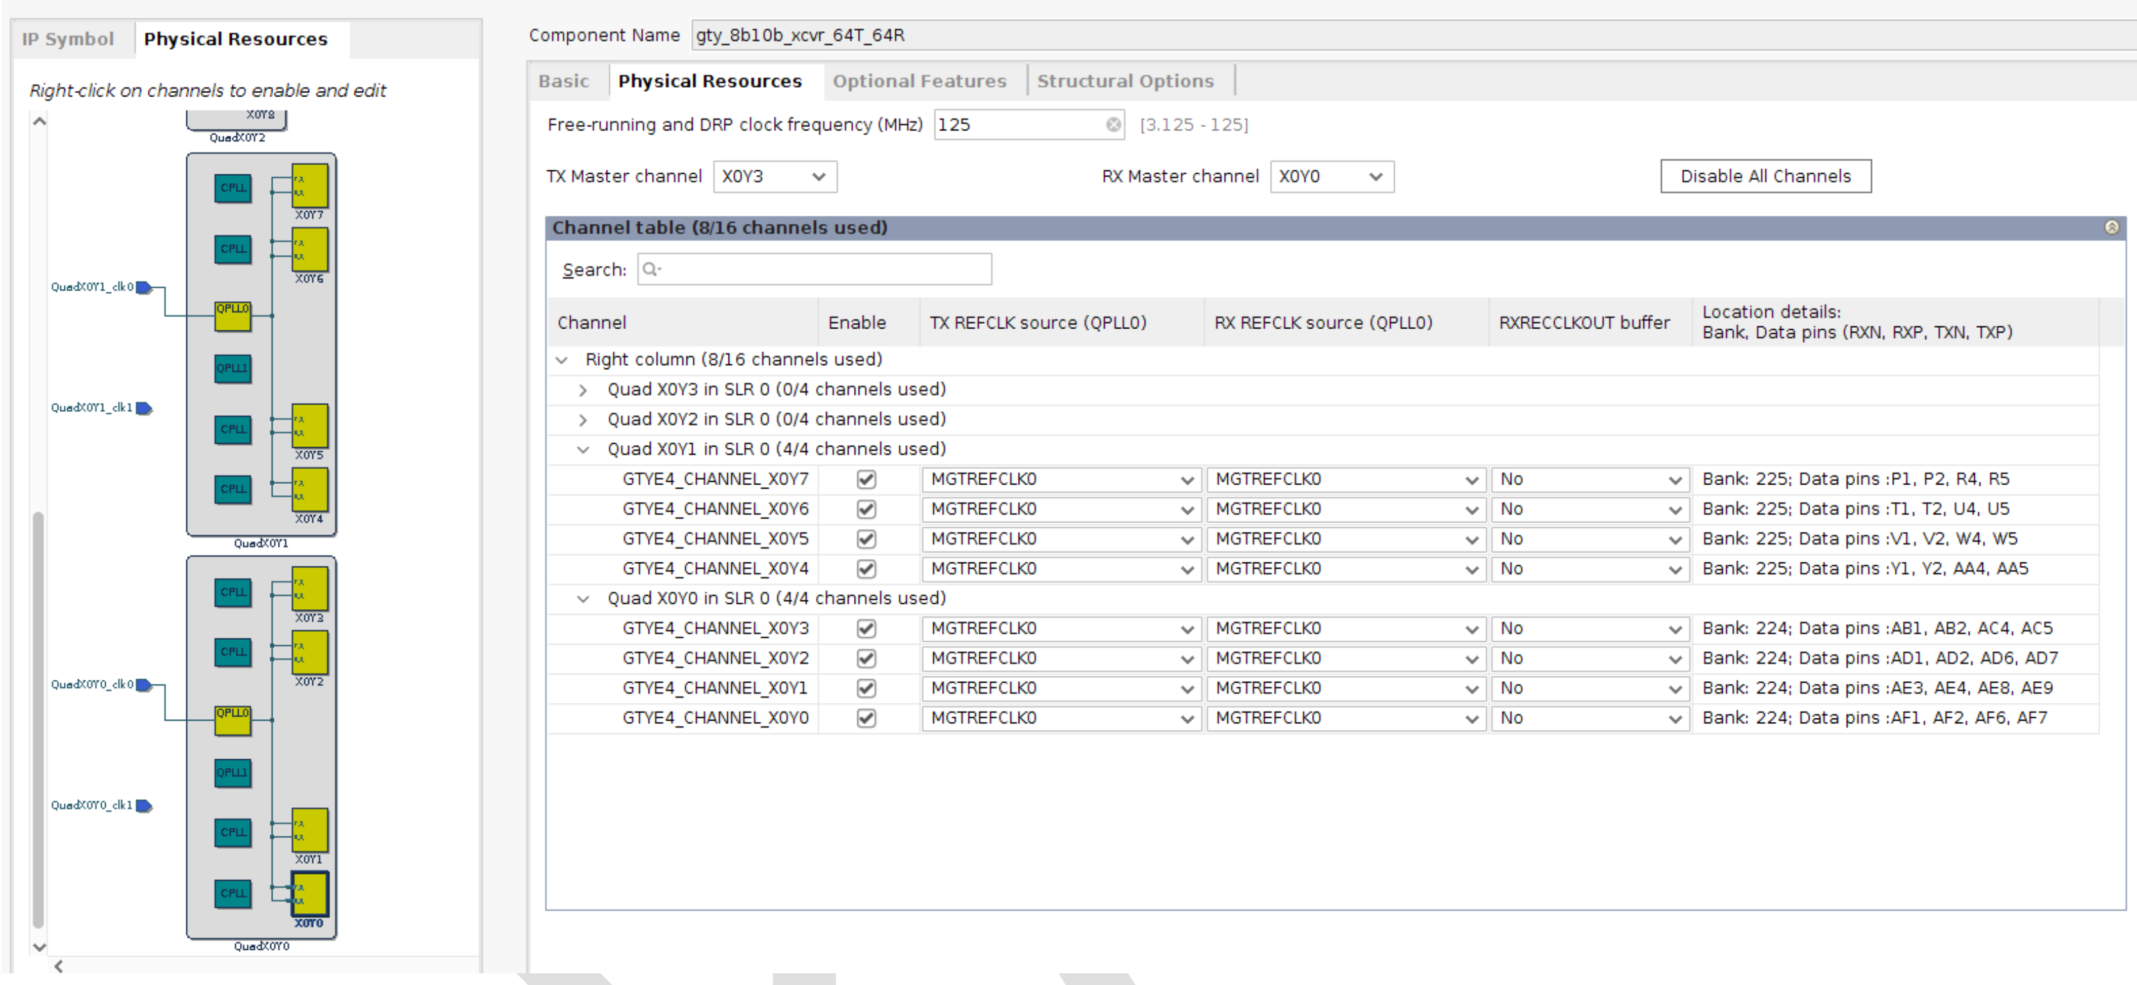The image size is (2137, 985).
Task: Clear the free-running clock frequency field
Action: coord(1113,125)
